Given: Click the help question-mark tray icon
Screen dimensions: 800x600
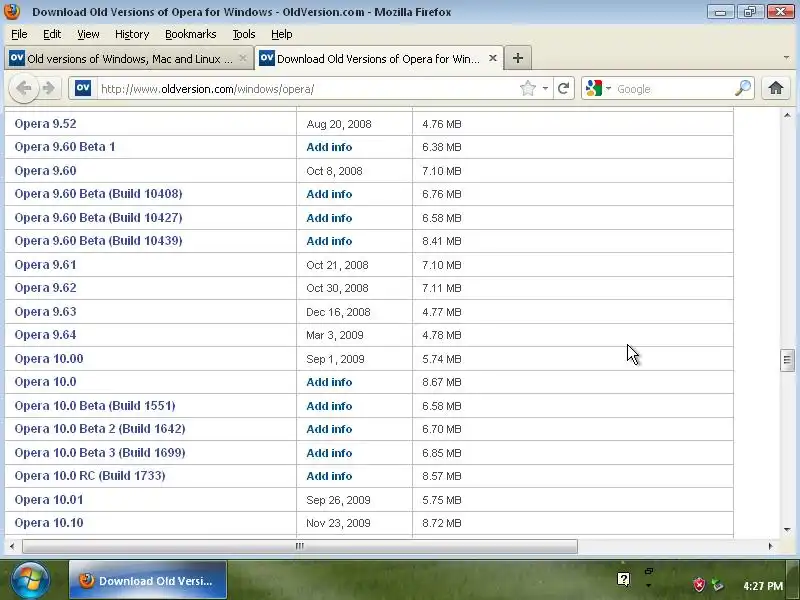Looking at the screenshot, I should (x=623, y=579).
